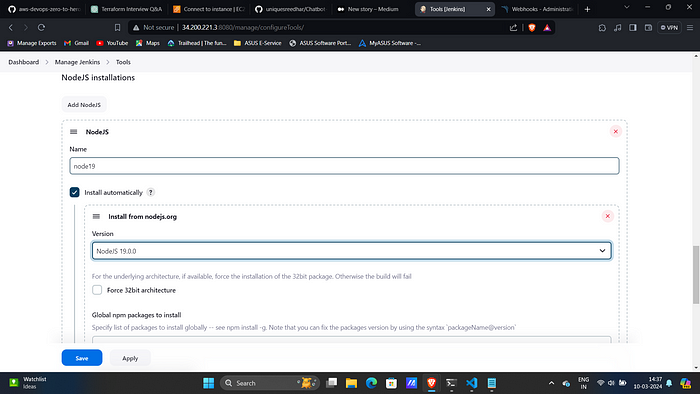Open help for Install automatically
The image size is (700, 394).
151,192
